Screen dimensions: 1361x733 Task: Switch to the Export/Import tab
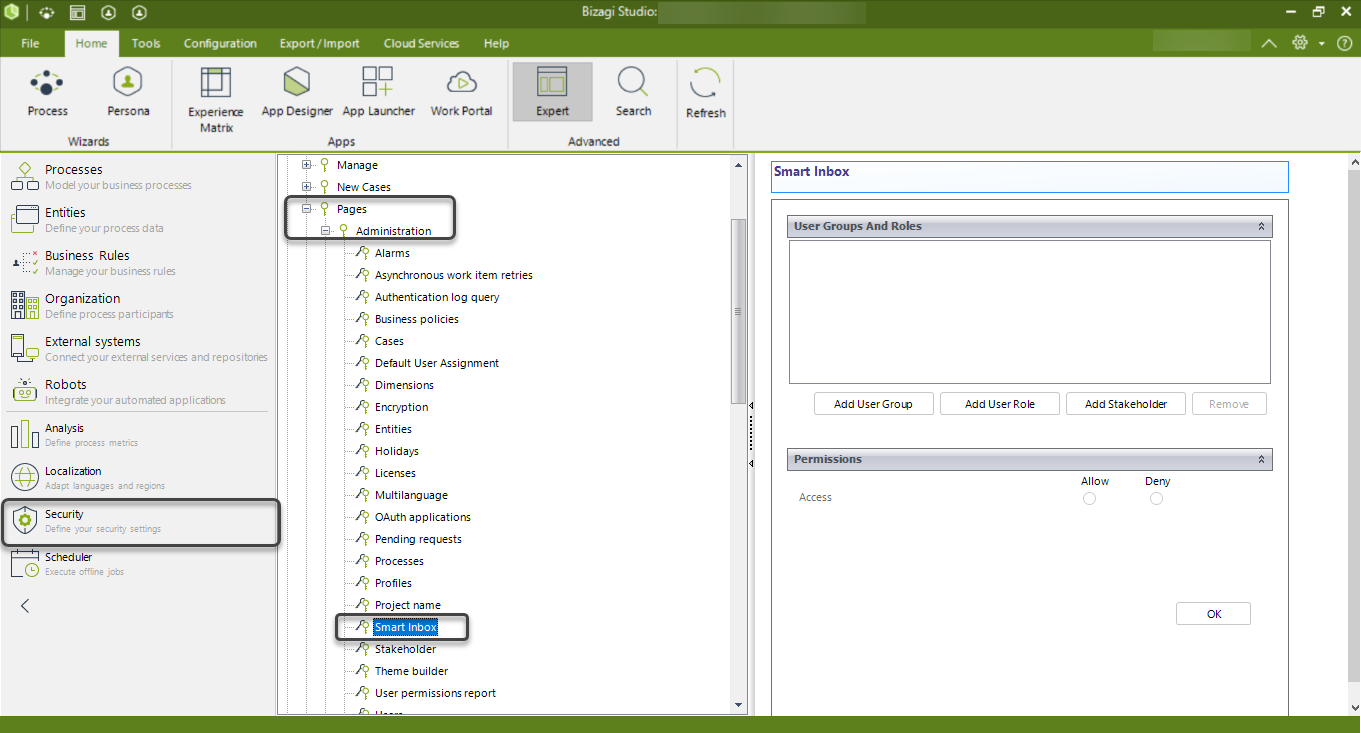pos(319,43)
